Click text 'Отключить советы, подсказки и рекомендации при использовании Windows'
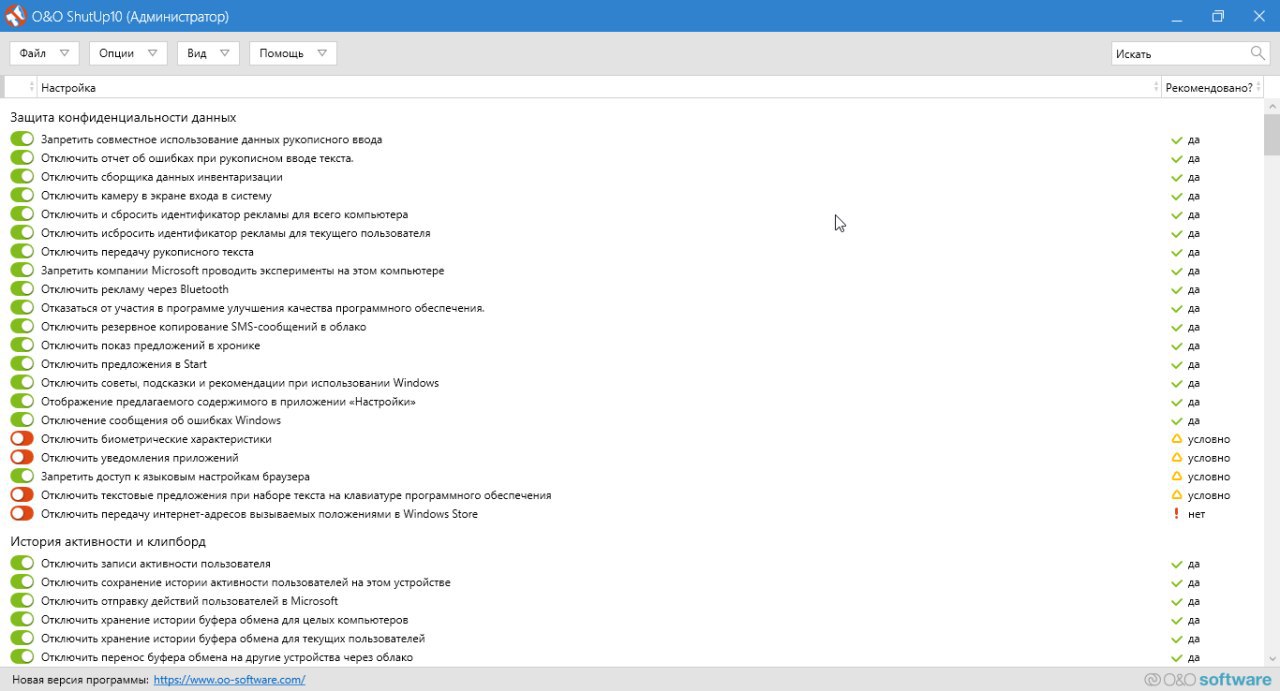The height and width of the screenshot is (691, 1280). tap(240, 383)
